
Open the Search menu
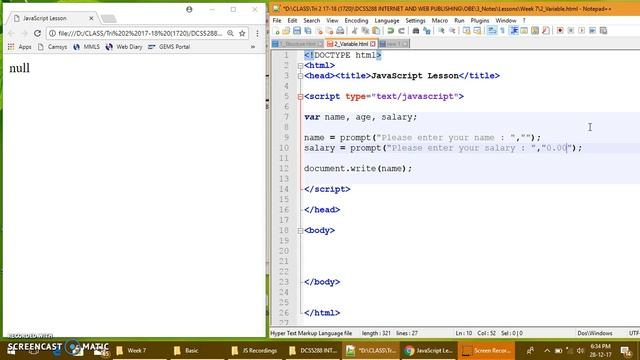click(311, 20)
